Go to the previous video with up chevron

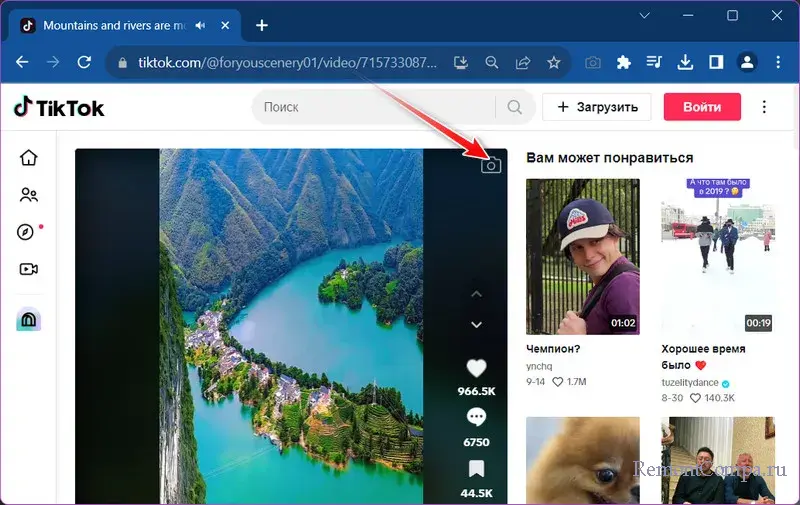coord(477,294)
